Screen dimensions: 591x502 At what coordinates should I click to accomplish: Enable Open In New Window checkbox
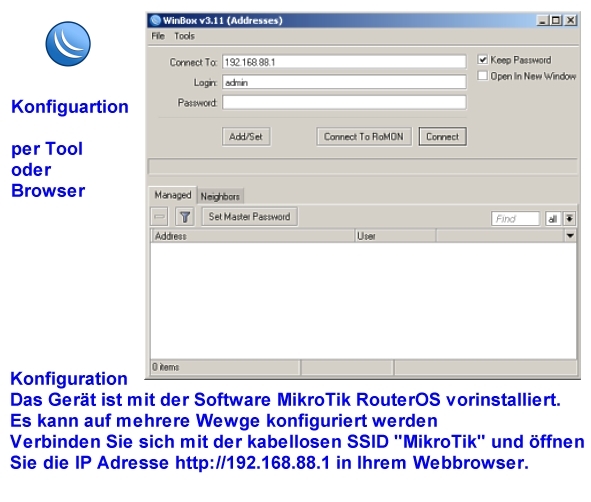tap(482, 76)
